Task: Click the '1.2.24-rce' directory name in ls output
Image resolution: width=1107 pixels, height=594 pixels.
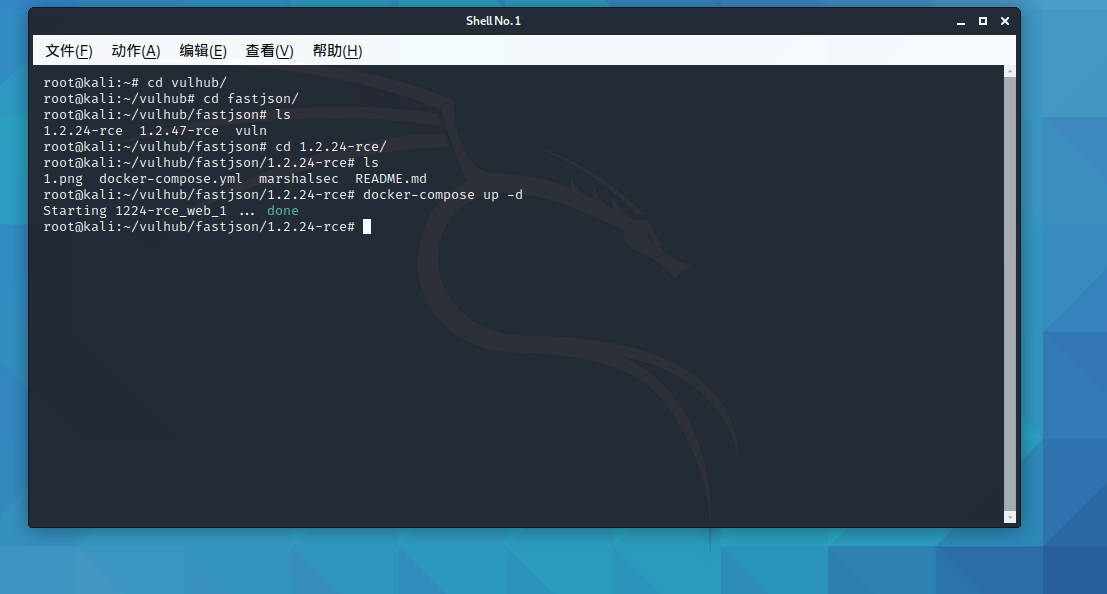Action: pos(83,131)
